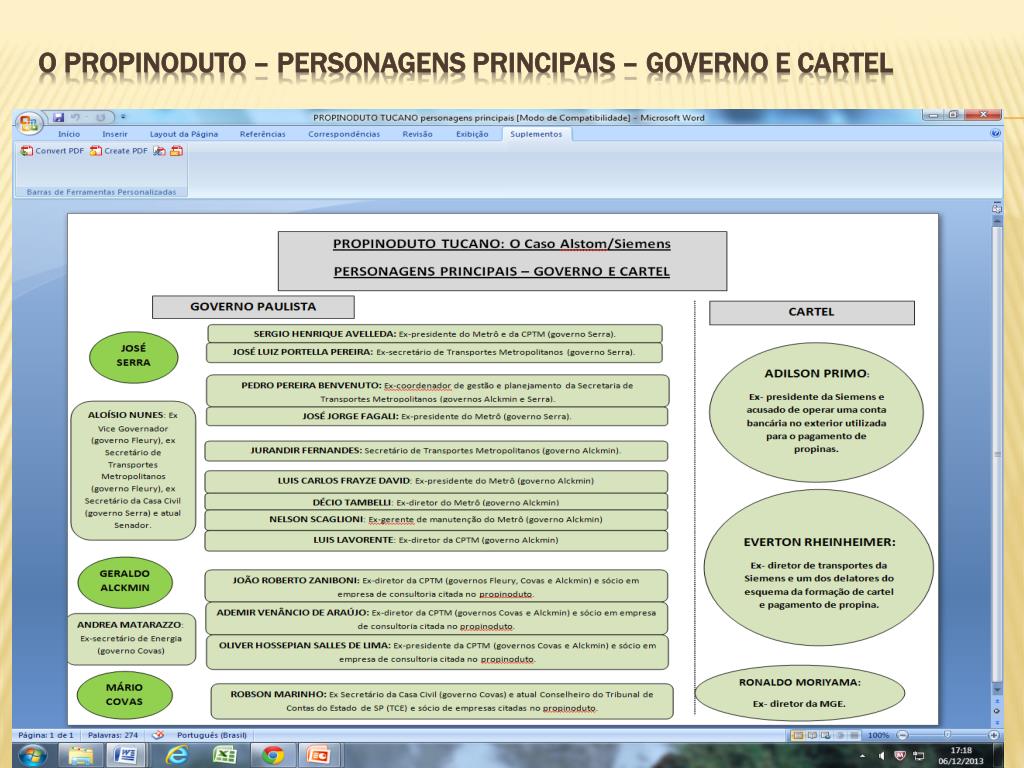Click the page count 'Página: 1 de 1'
The width and height of the screenshot is (1024, 768).
pos(45,735)
